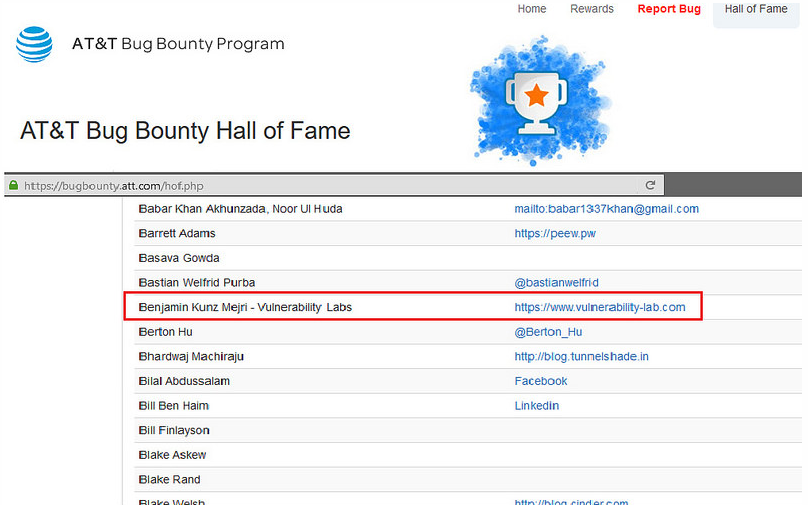Reload the page with the refresh icon

tap(650, 185)
